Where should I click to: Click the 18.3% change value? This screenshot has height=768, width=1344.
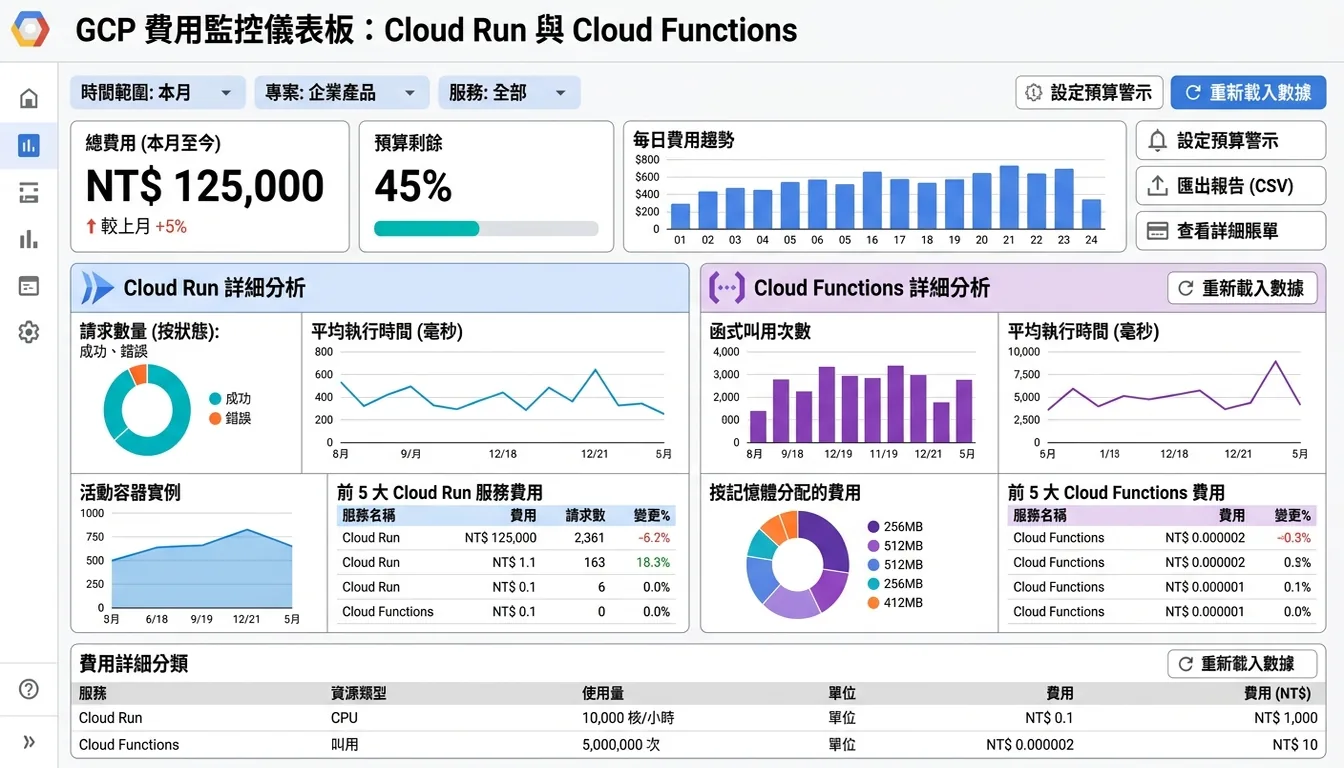(653, 562)
